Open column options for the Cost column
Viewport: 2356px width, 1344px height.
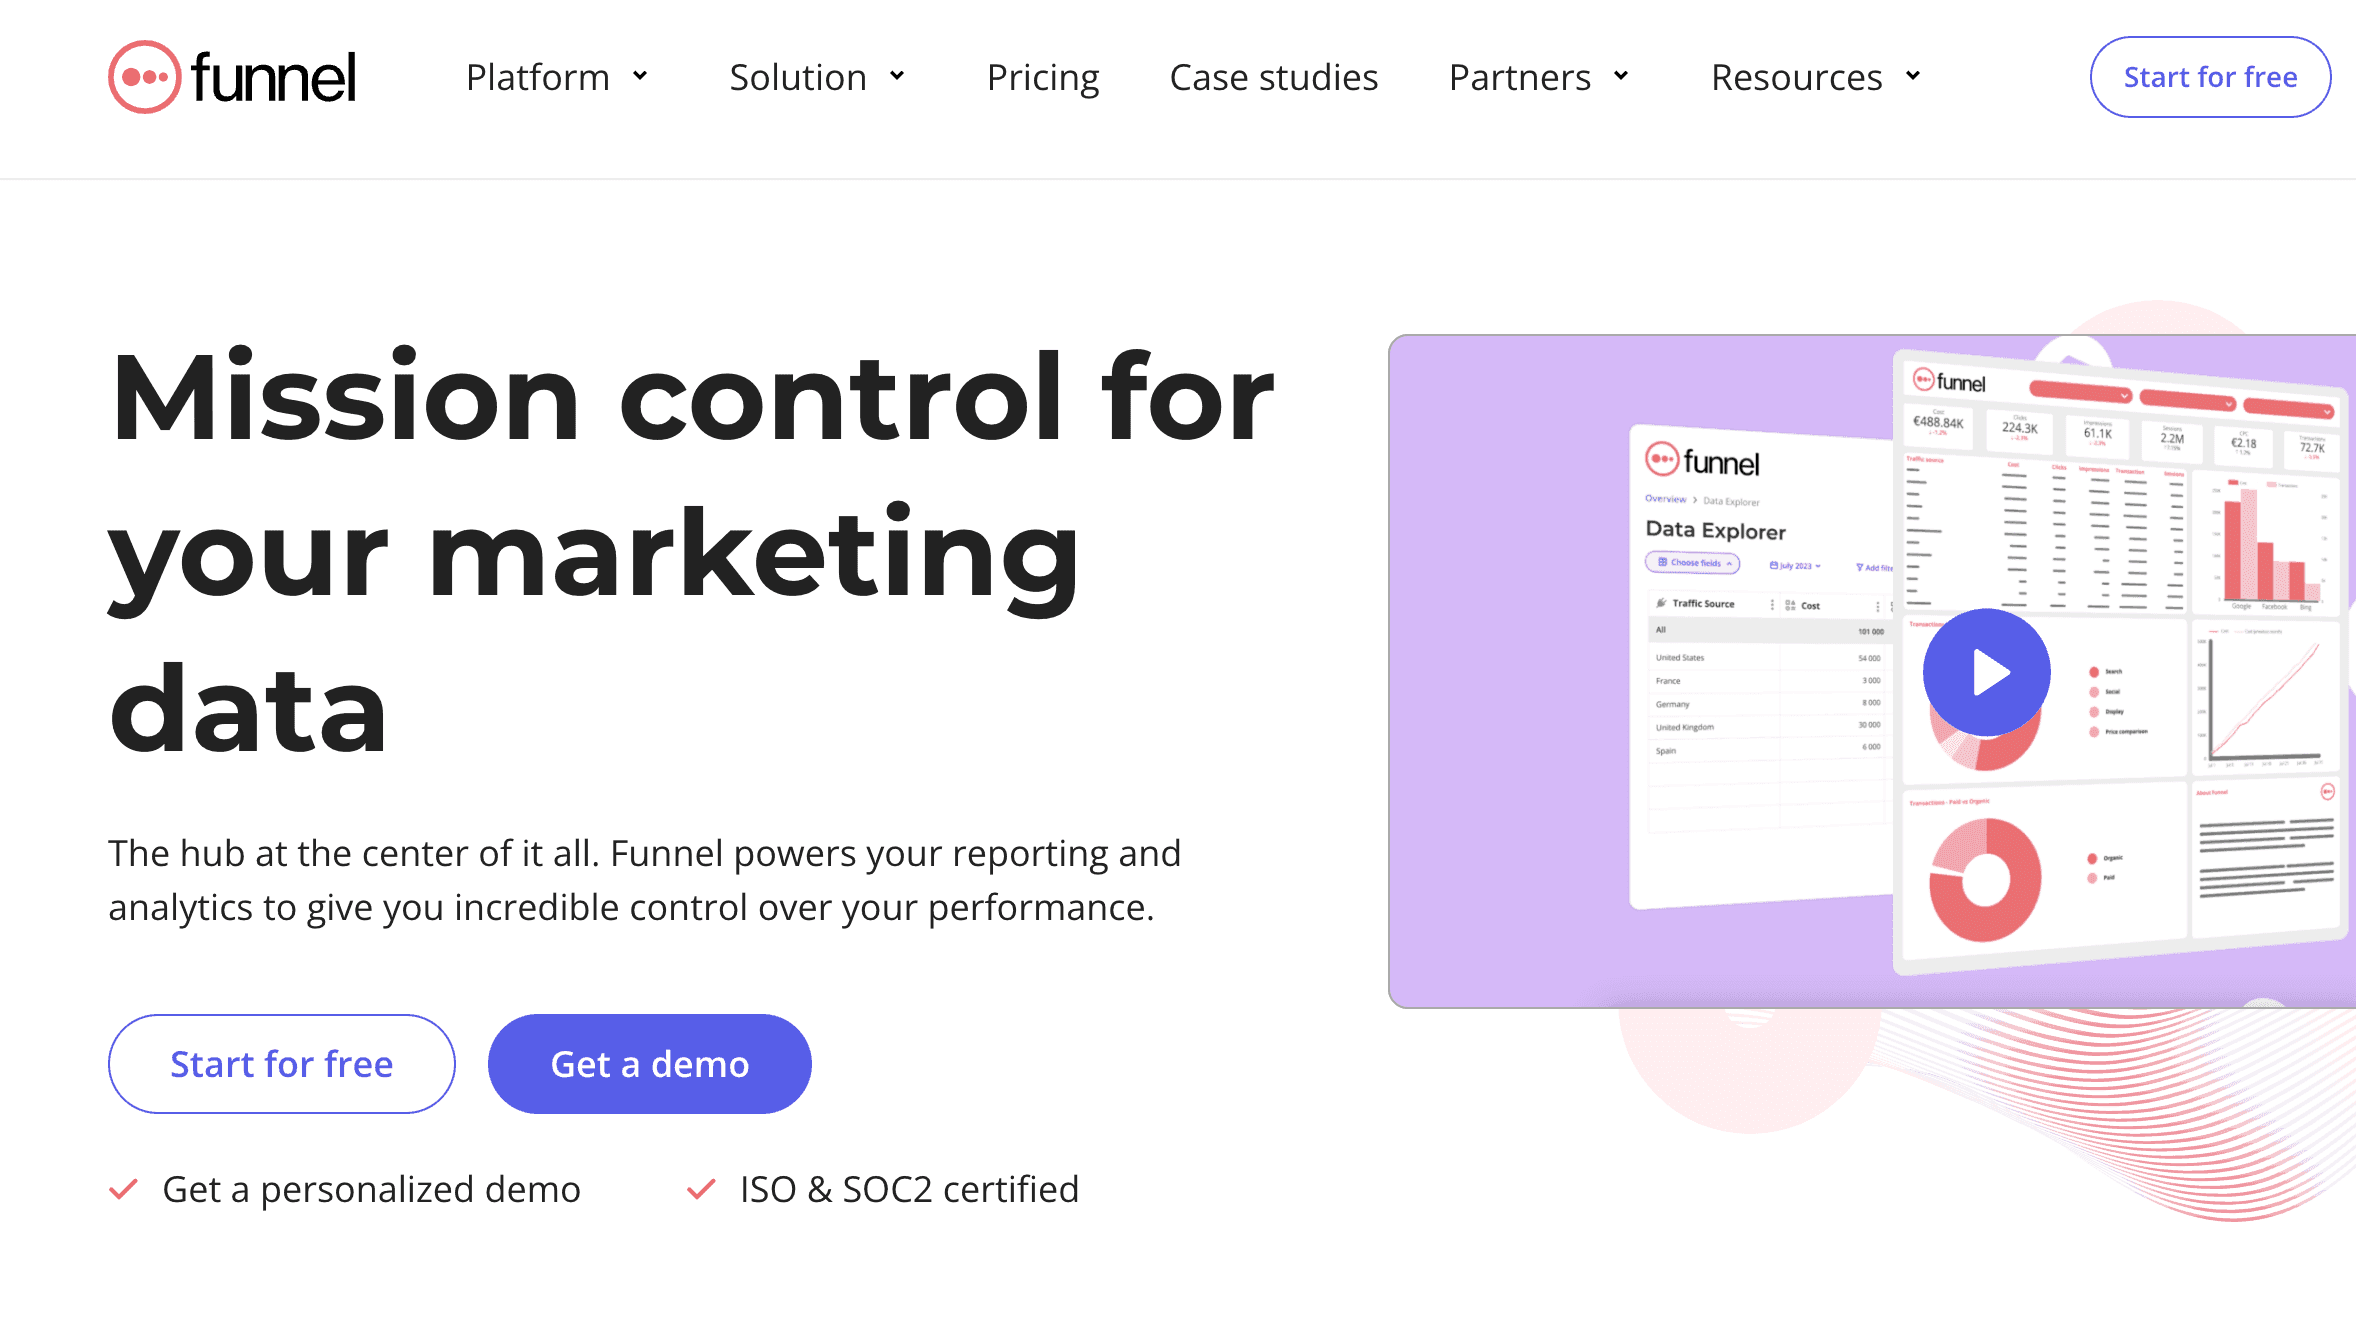point(1877,607)
